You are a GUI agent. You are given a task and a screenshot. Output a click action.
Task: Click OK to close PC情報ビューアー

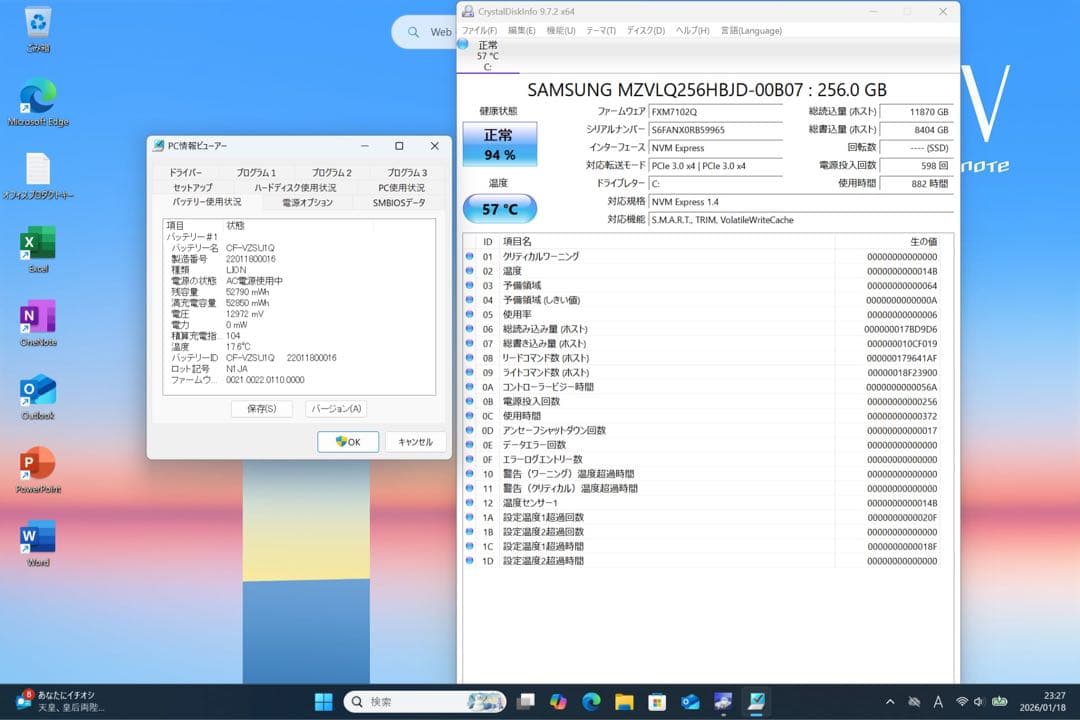click(x=348, y=441)
